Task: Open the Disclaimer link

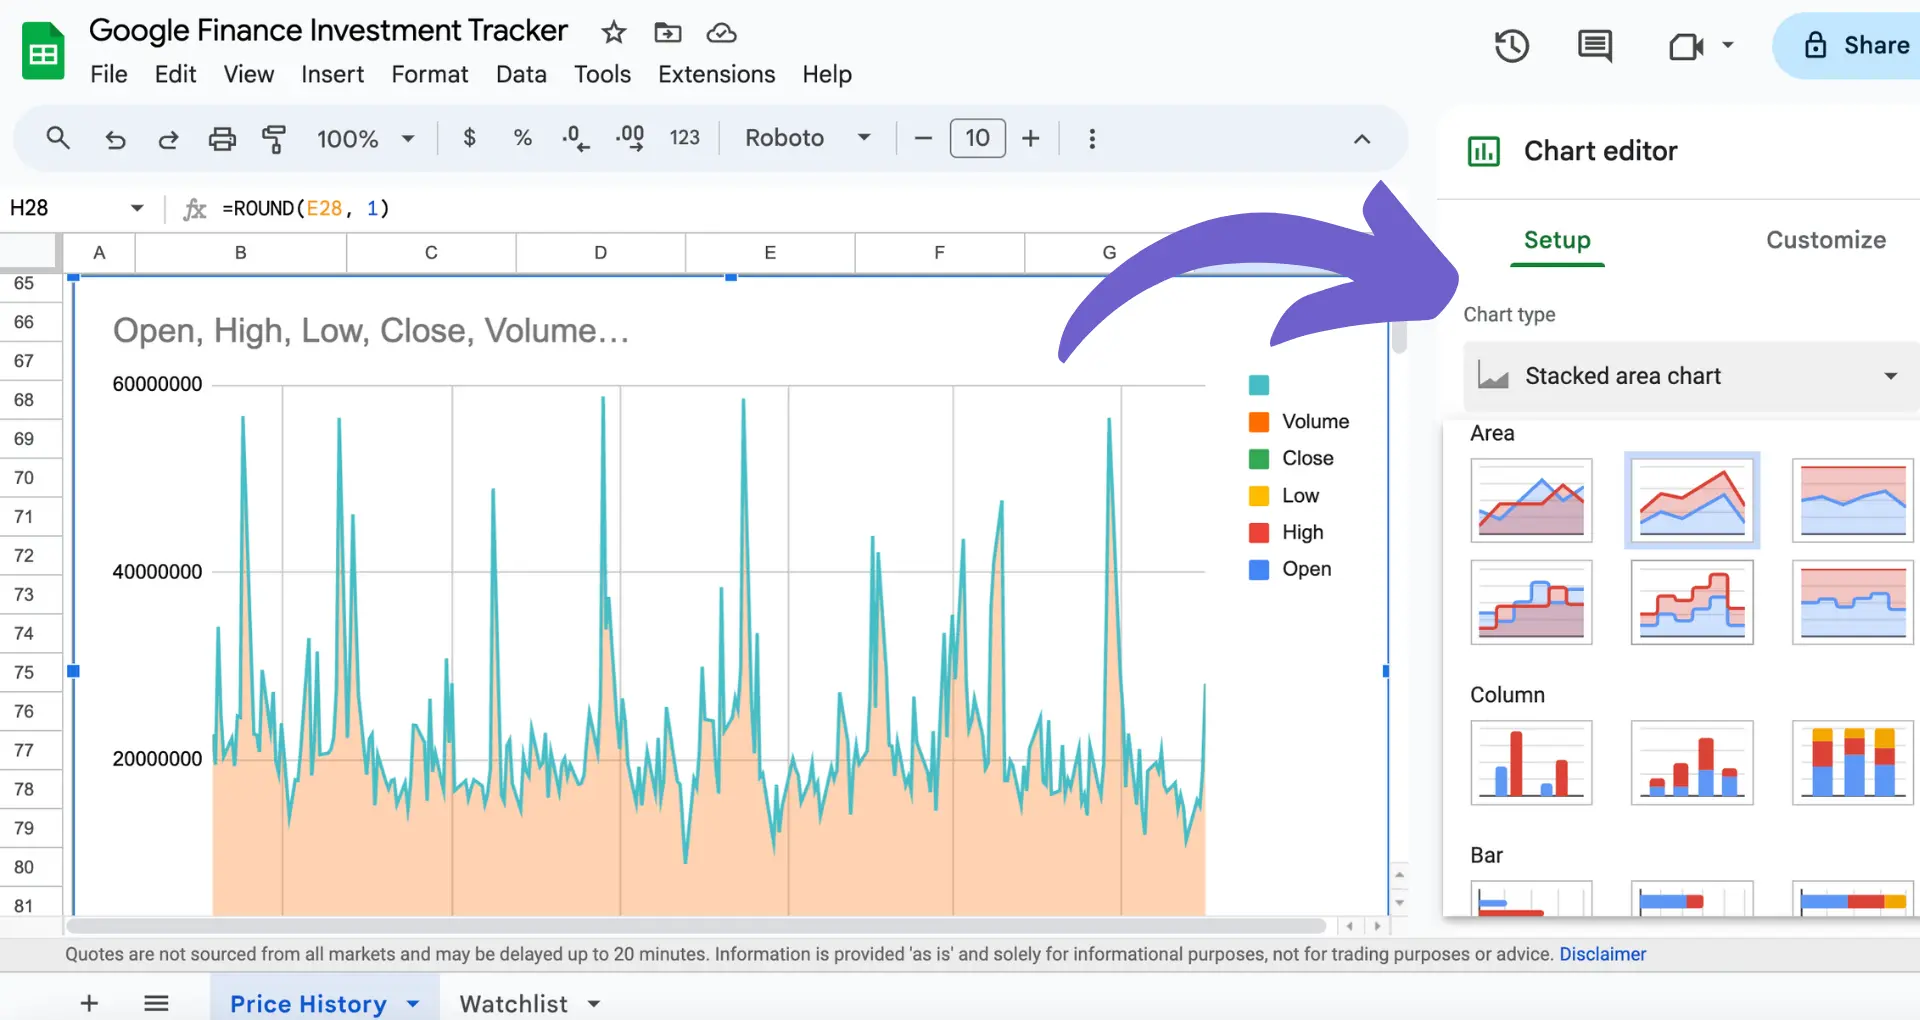Action: point(1602,954)
